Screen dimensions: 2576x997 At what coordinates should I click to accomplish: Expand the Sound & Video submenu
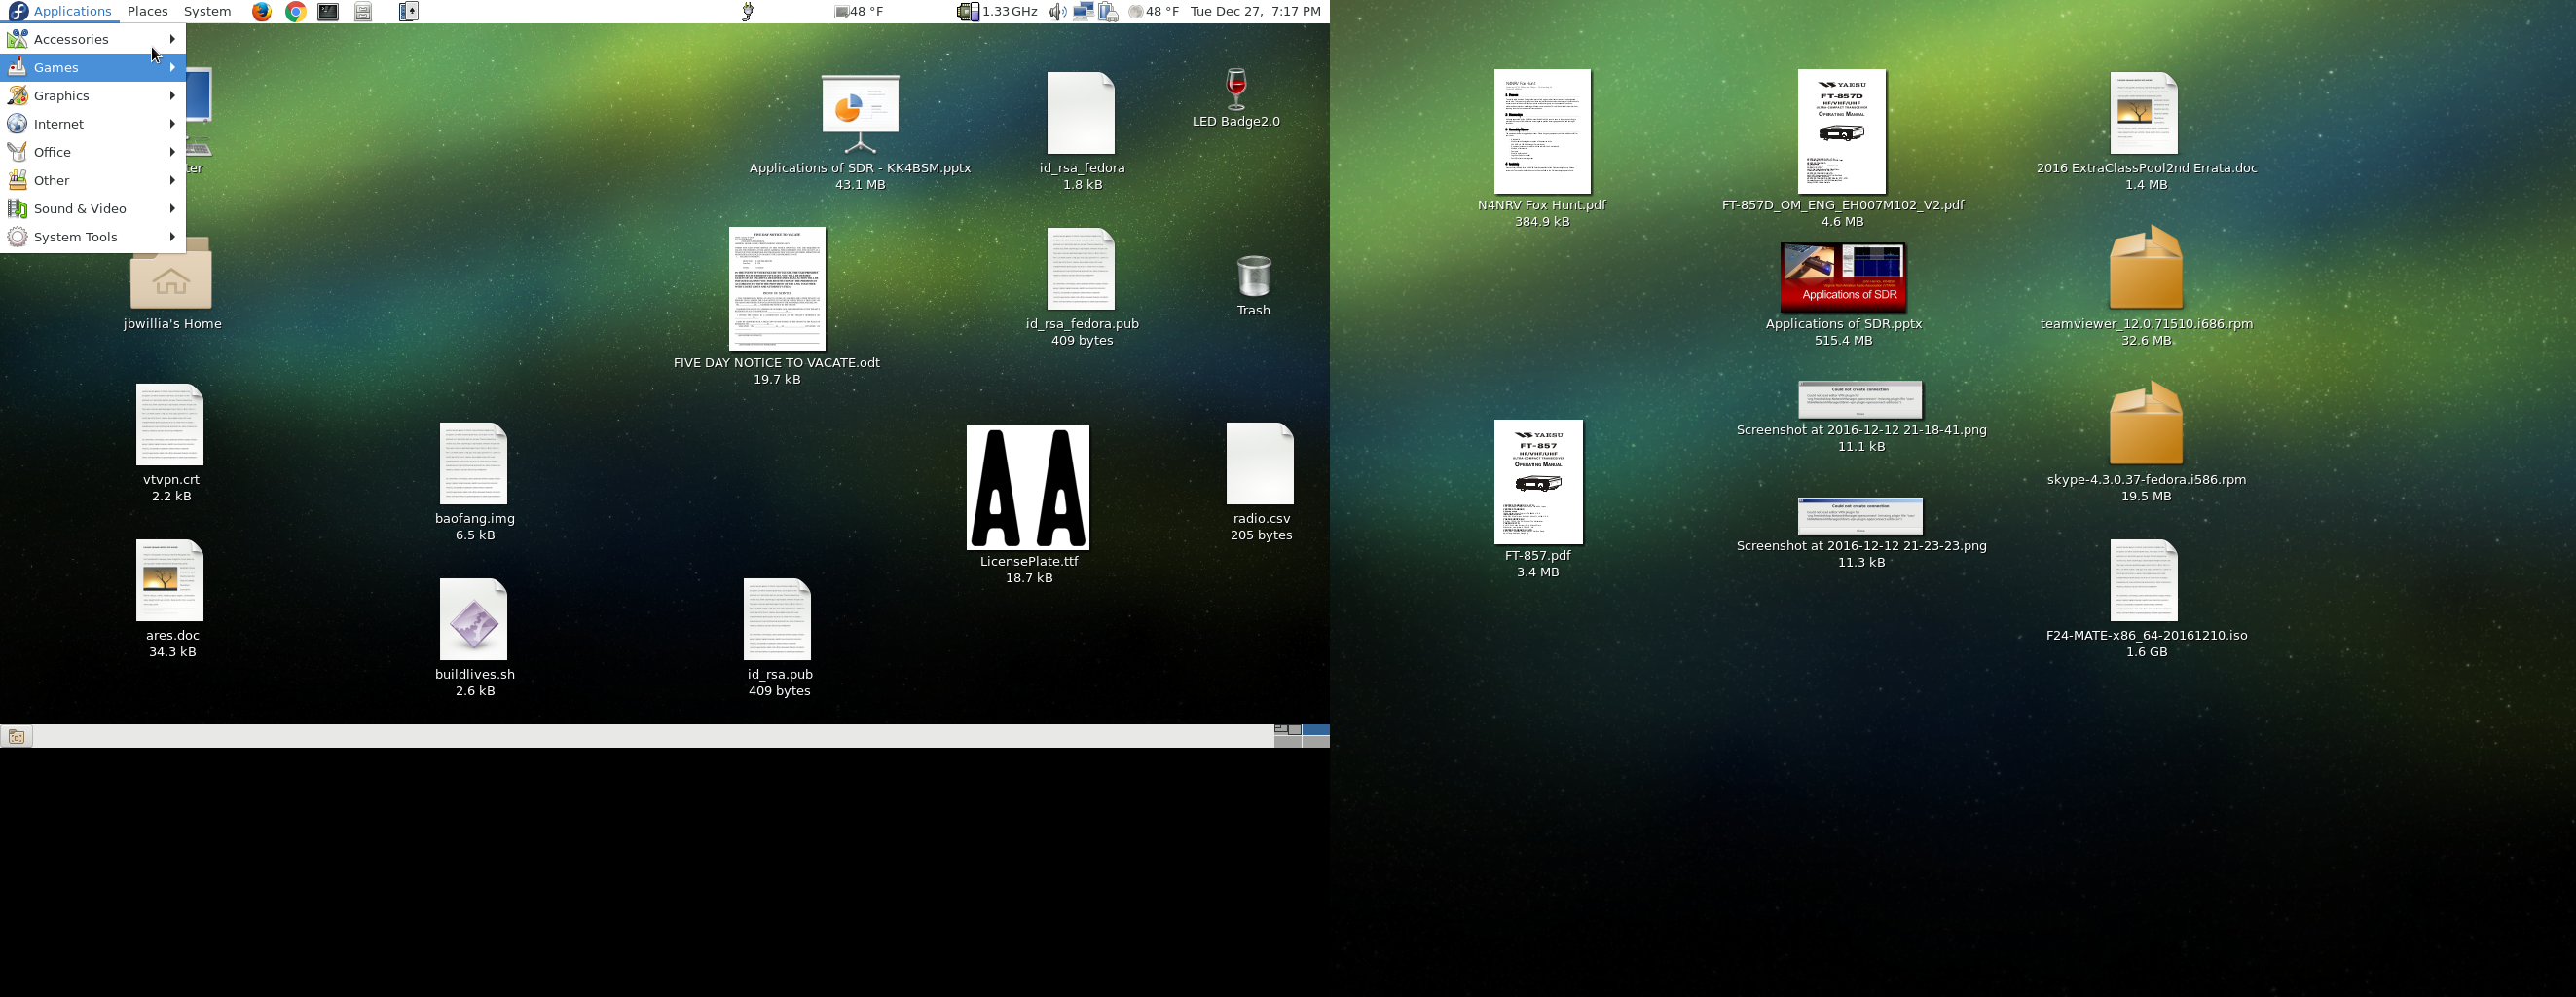pyautogui.click(x=93, y=208)
